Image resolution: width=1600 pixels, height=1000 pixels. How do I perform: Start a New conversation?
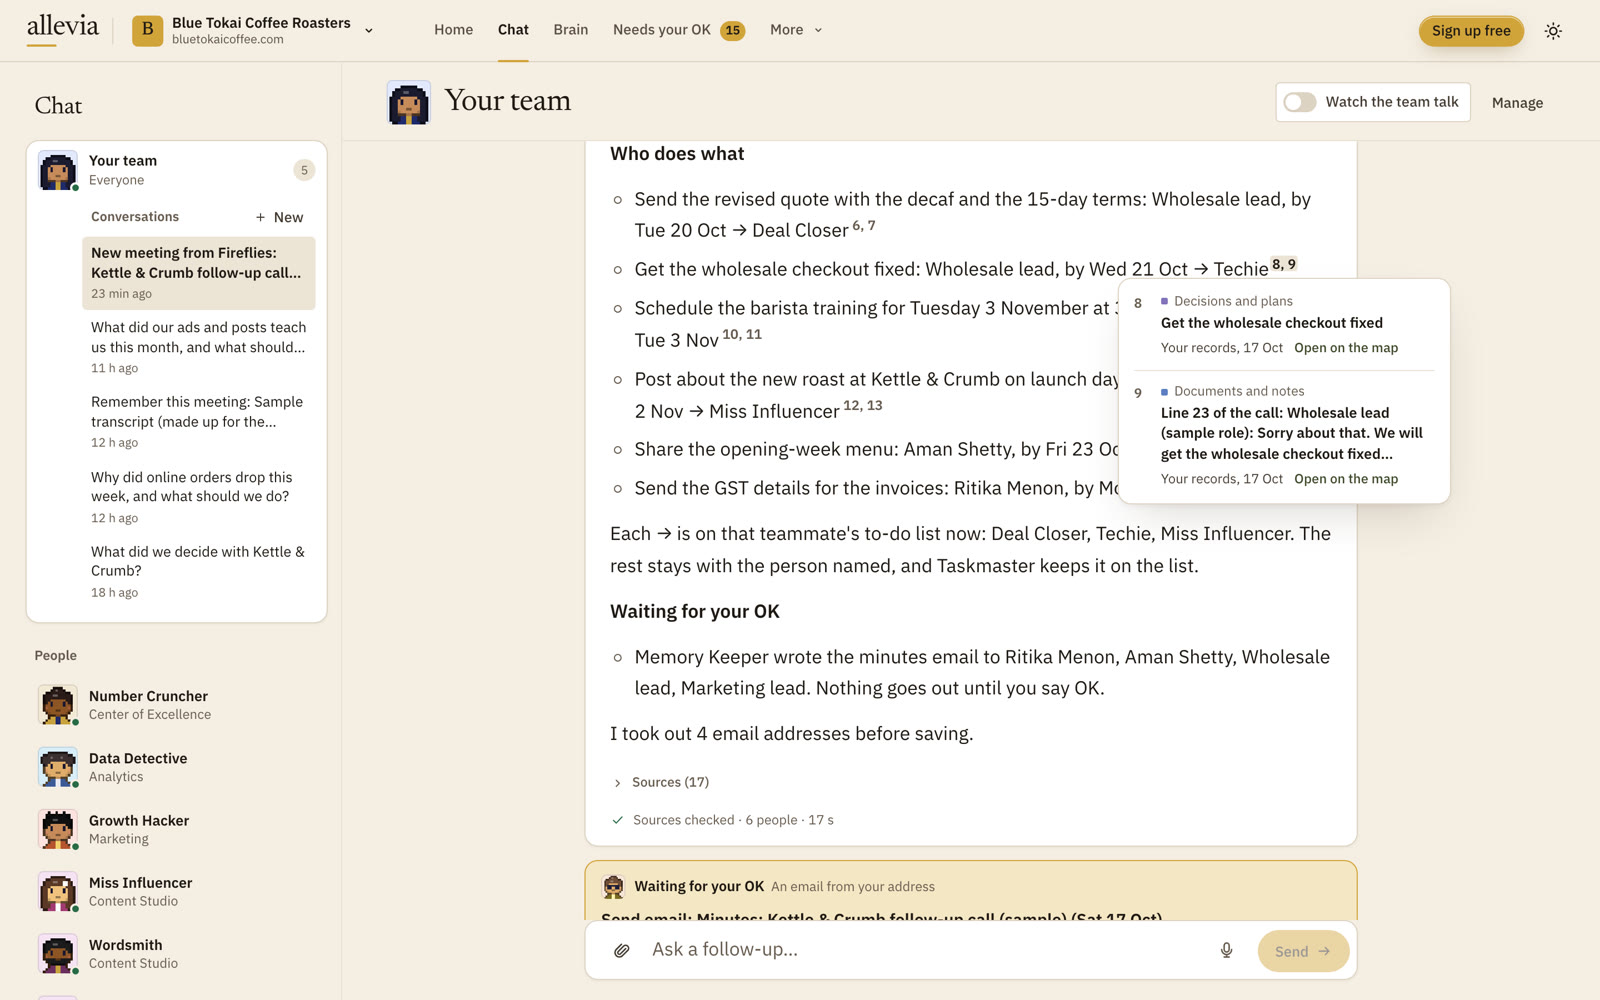(x=279, y=217)
